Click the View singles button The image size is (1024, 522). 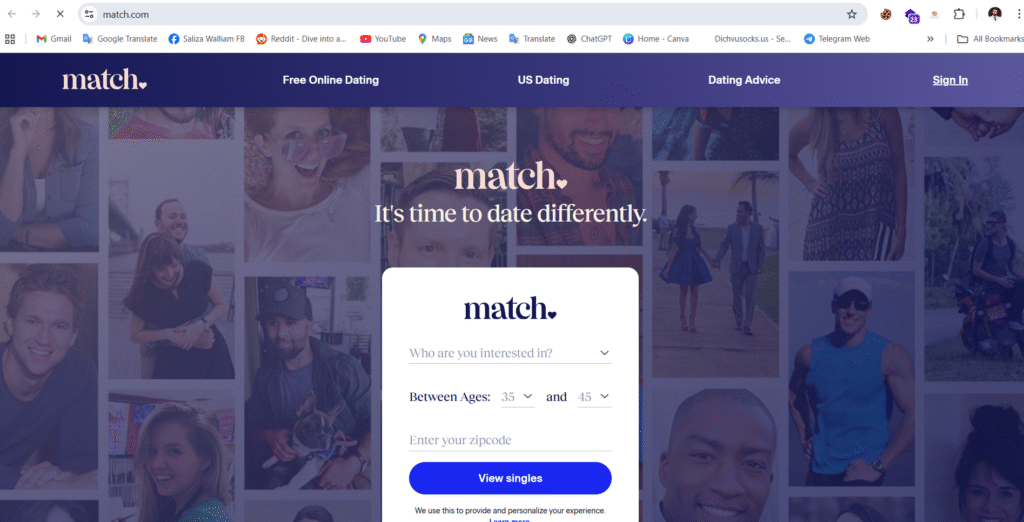pyautogui.click(x=510, y=478)
